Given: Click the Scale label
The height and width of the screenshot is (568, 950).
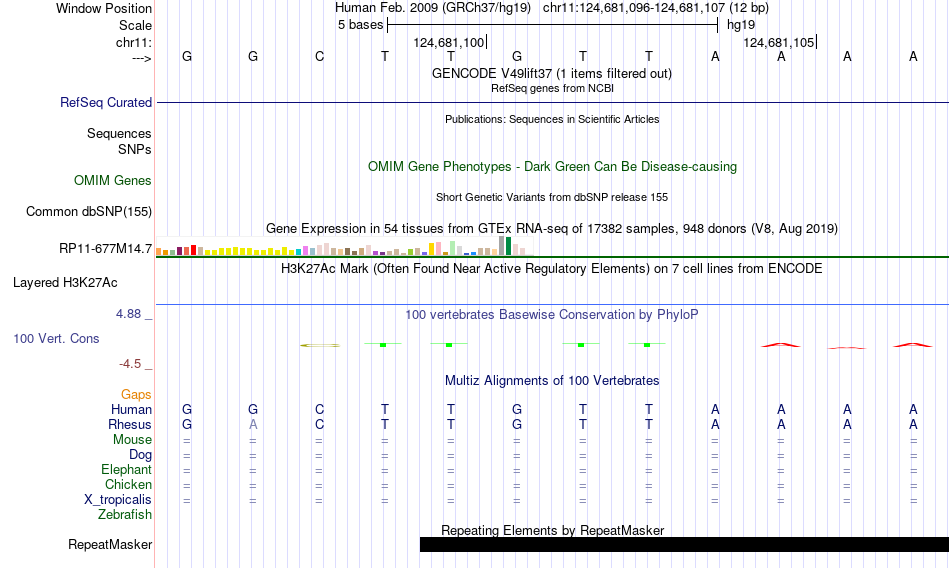Looking at the screenshot, I should [x=135, y=25].
